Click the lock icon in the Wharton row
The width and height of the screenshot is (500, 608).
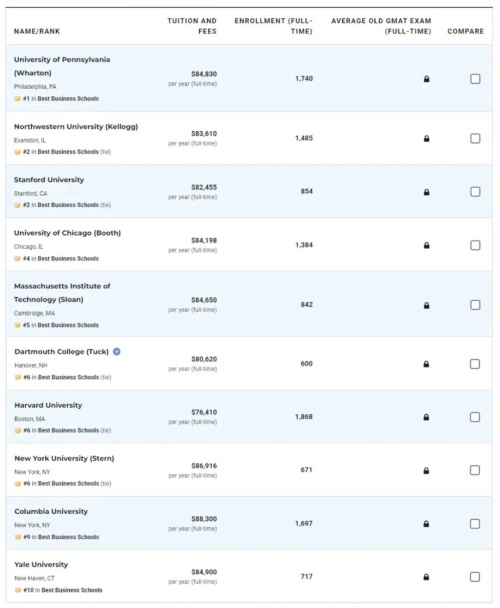point(426,79)
